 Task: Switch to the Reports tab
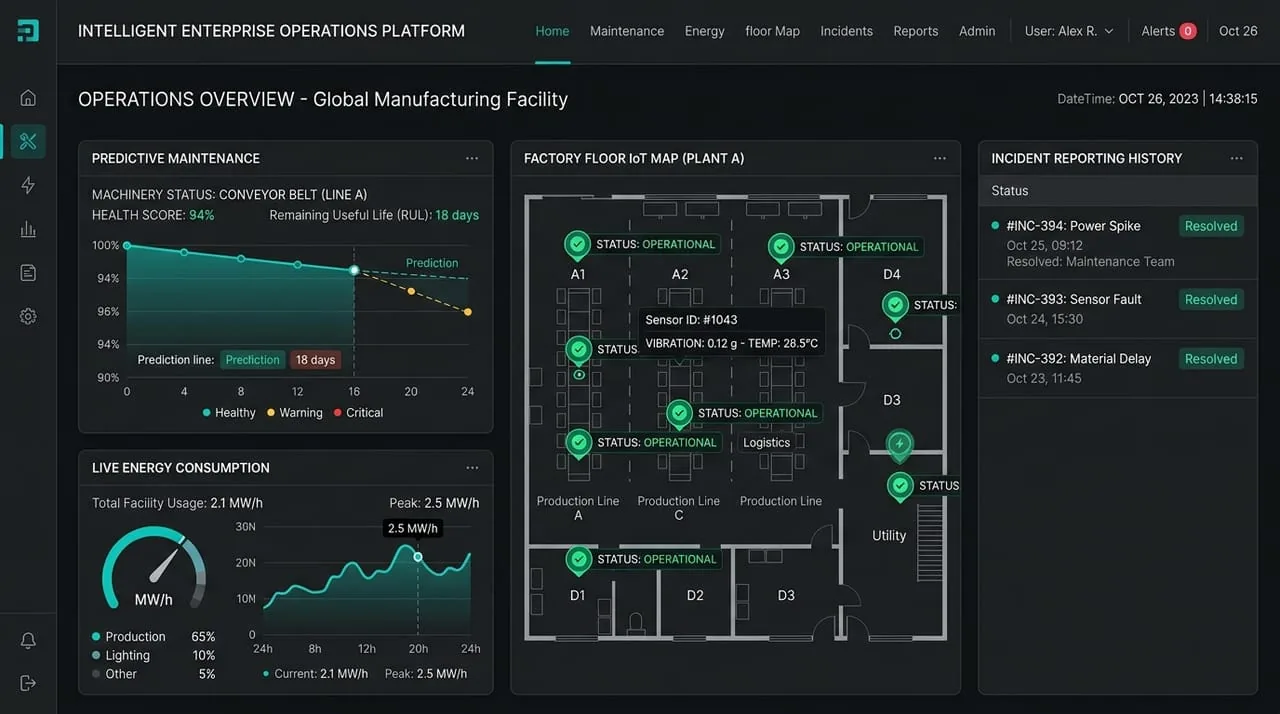tap(916, 31)
